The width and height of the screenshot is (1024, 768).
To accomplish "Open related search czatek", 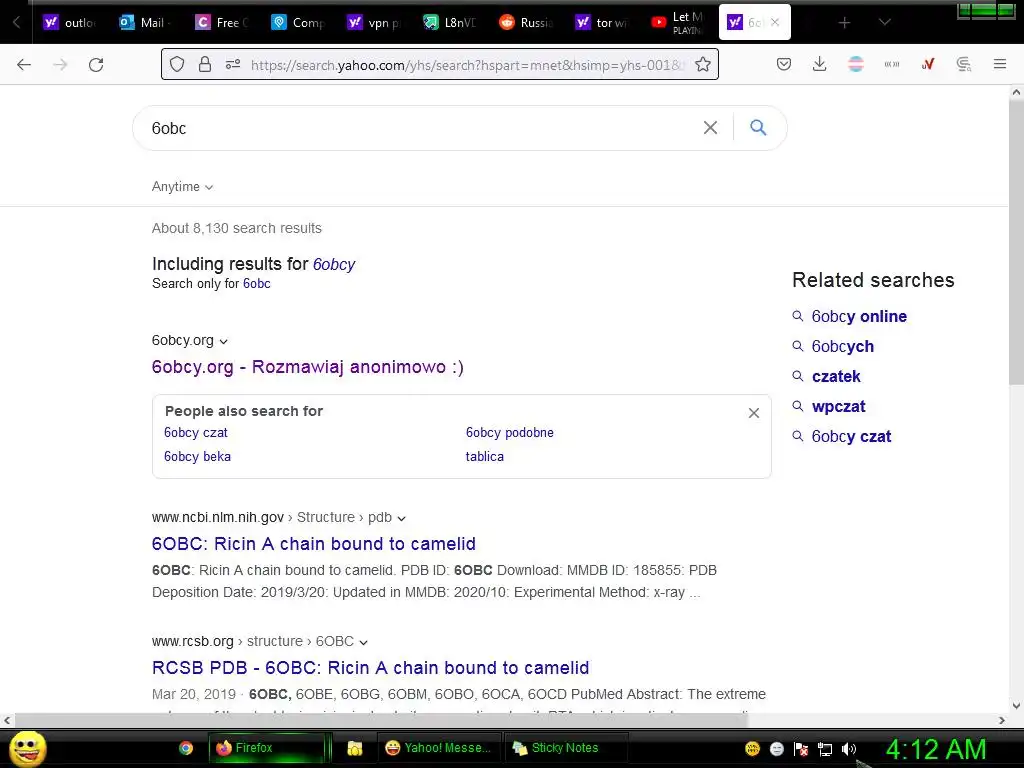I will [836, 376].
